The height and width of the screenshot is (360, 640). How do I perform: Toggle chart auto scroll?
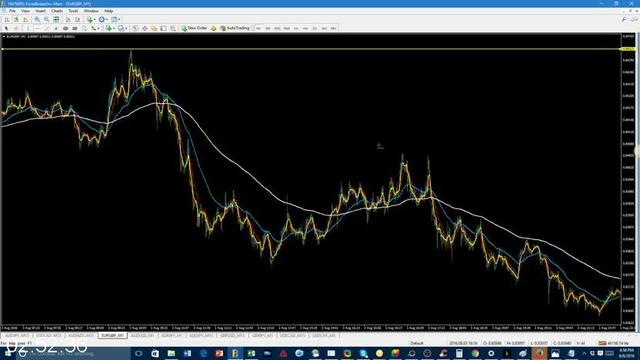point(68,20)
